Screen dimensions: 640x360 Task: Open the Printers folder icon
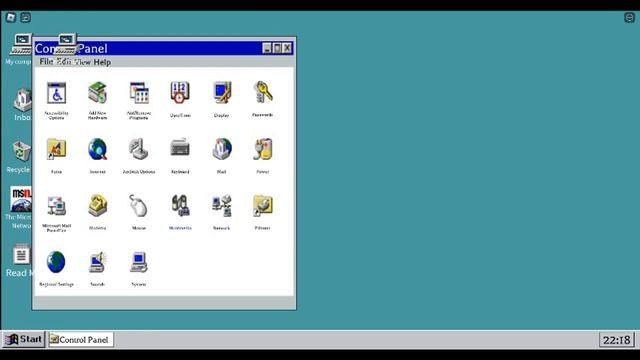coord(263,205)
